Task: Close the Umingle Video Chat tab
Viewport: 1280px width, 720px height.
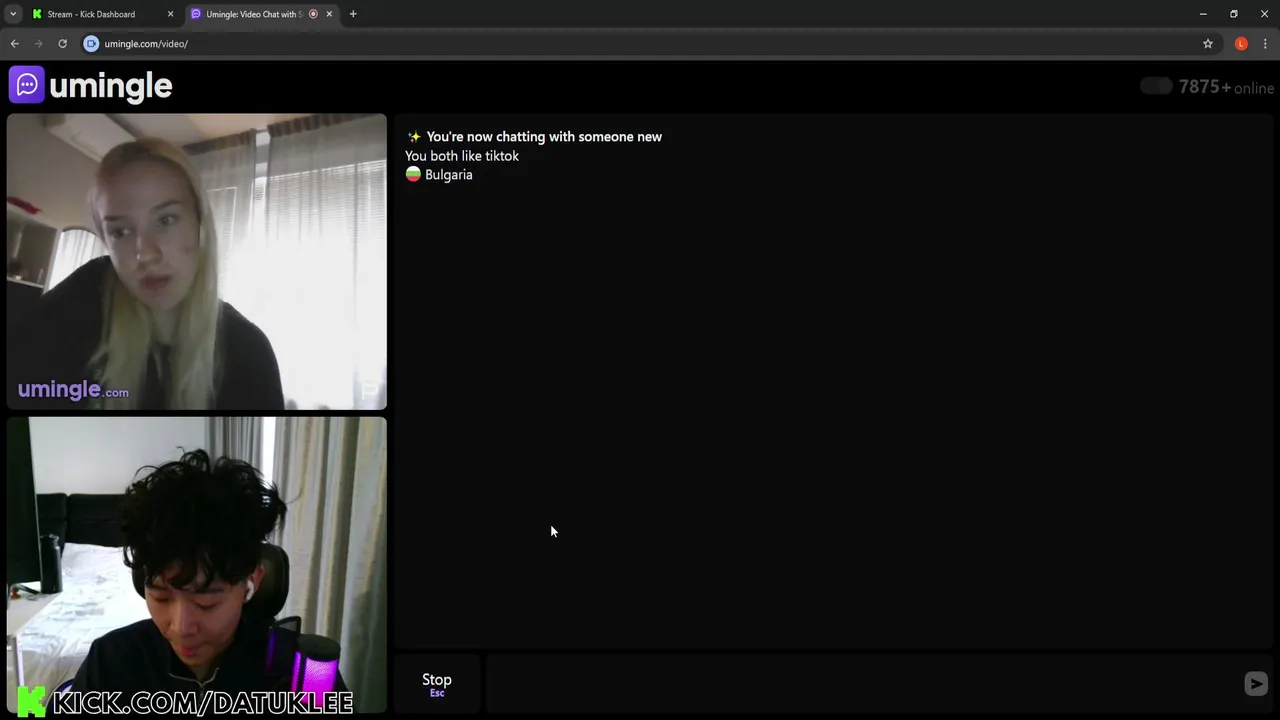Action: pyautogui.click(x=329, y=14)
